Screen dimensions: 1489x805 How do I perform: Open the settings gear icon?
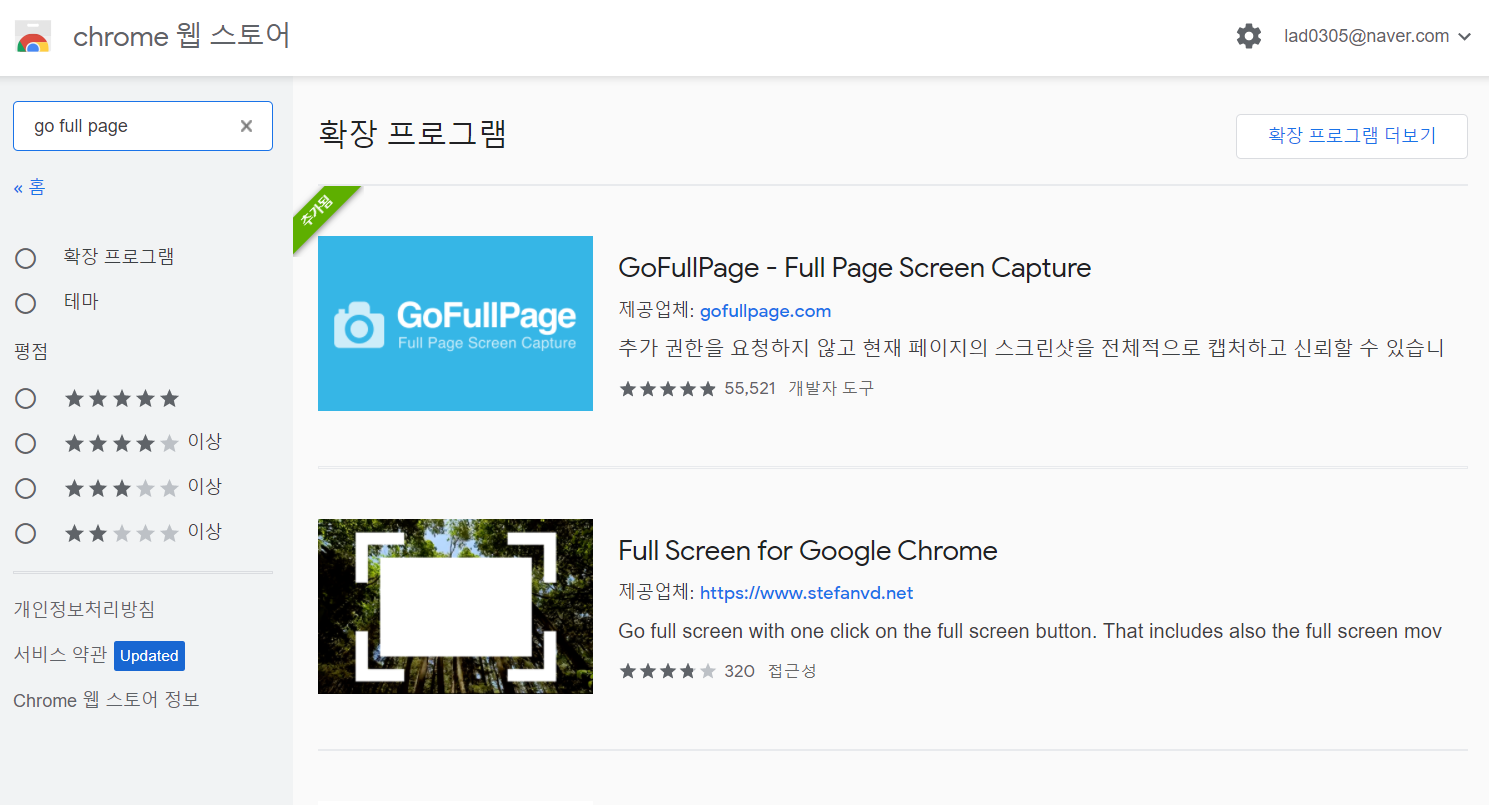pos(1249,36)
